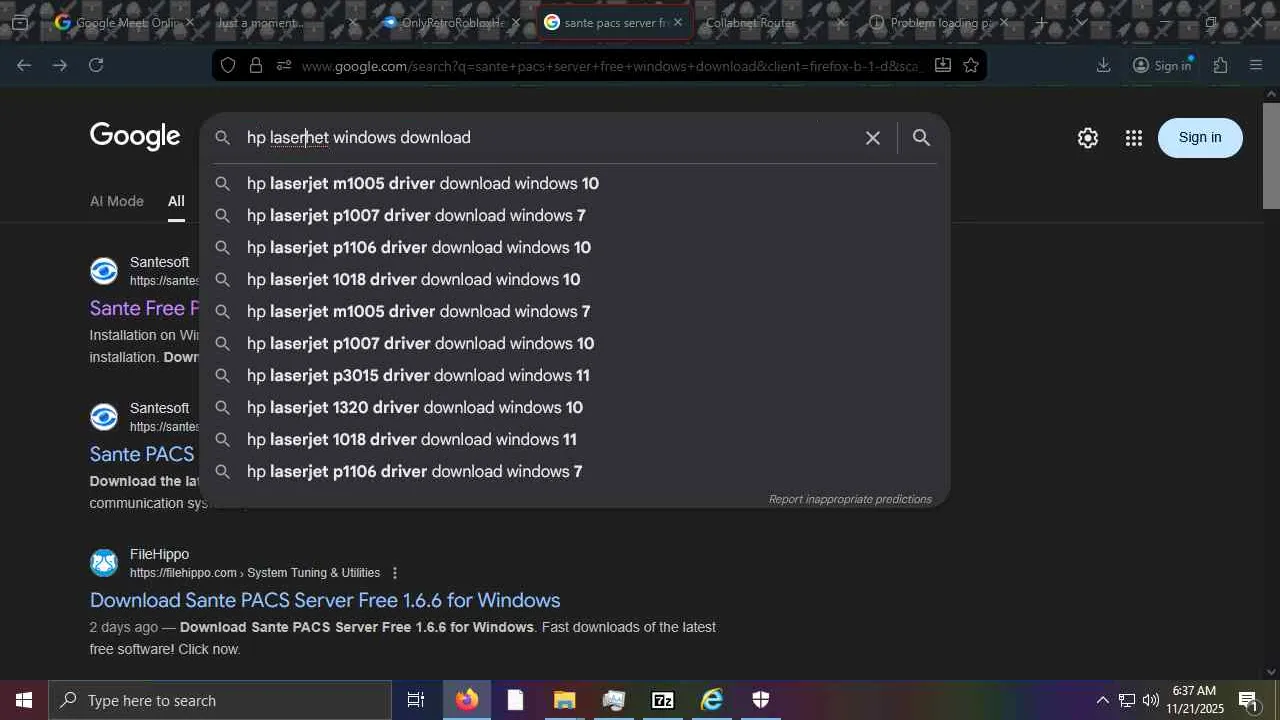The image size is (1280, 720).
Task: Open the Windows Start menu
Action: click(x=24, y=700)
